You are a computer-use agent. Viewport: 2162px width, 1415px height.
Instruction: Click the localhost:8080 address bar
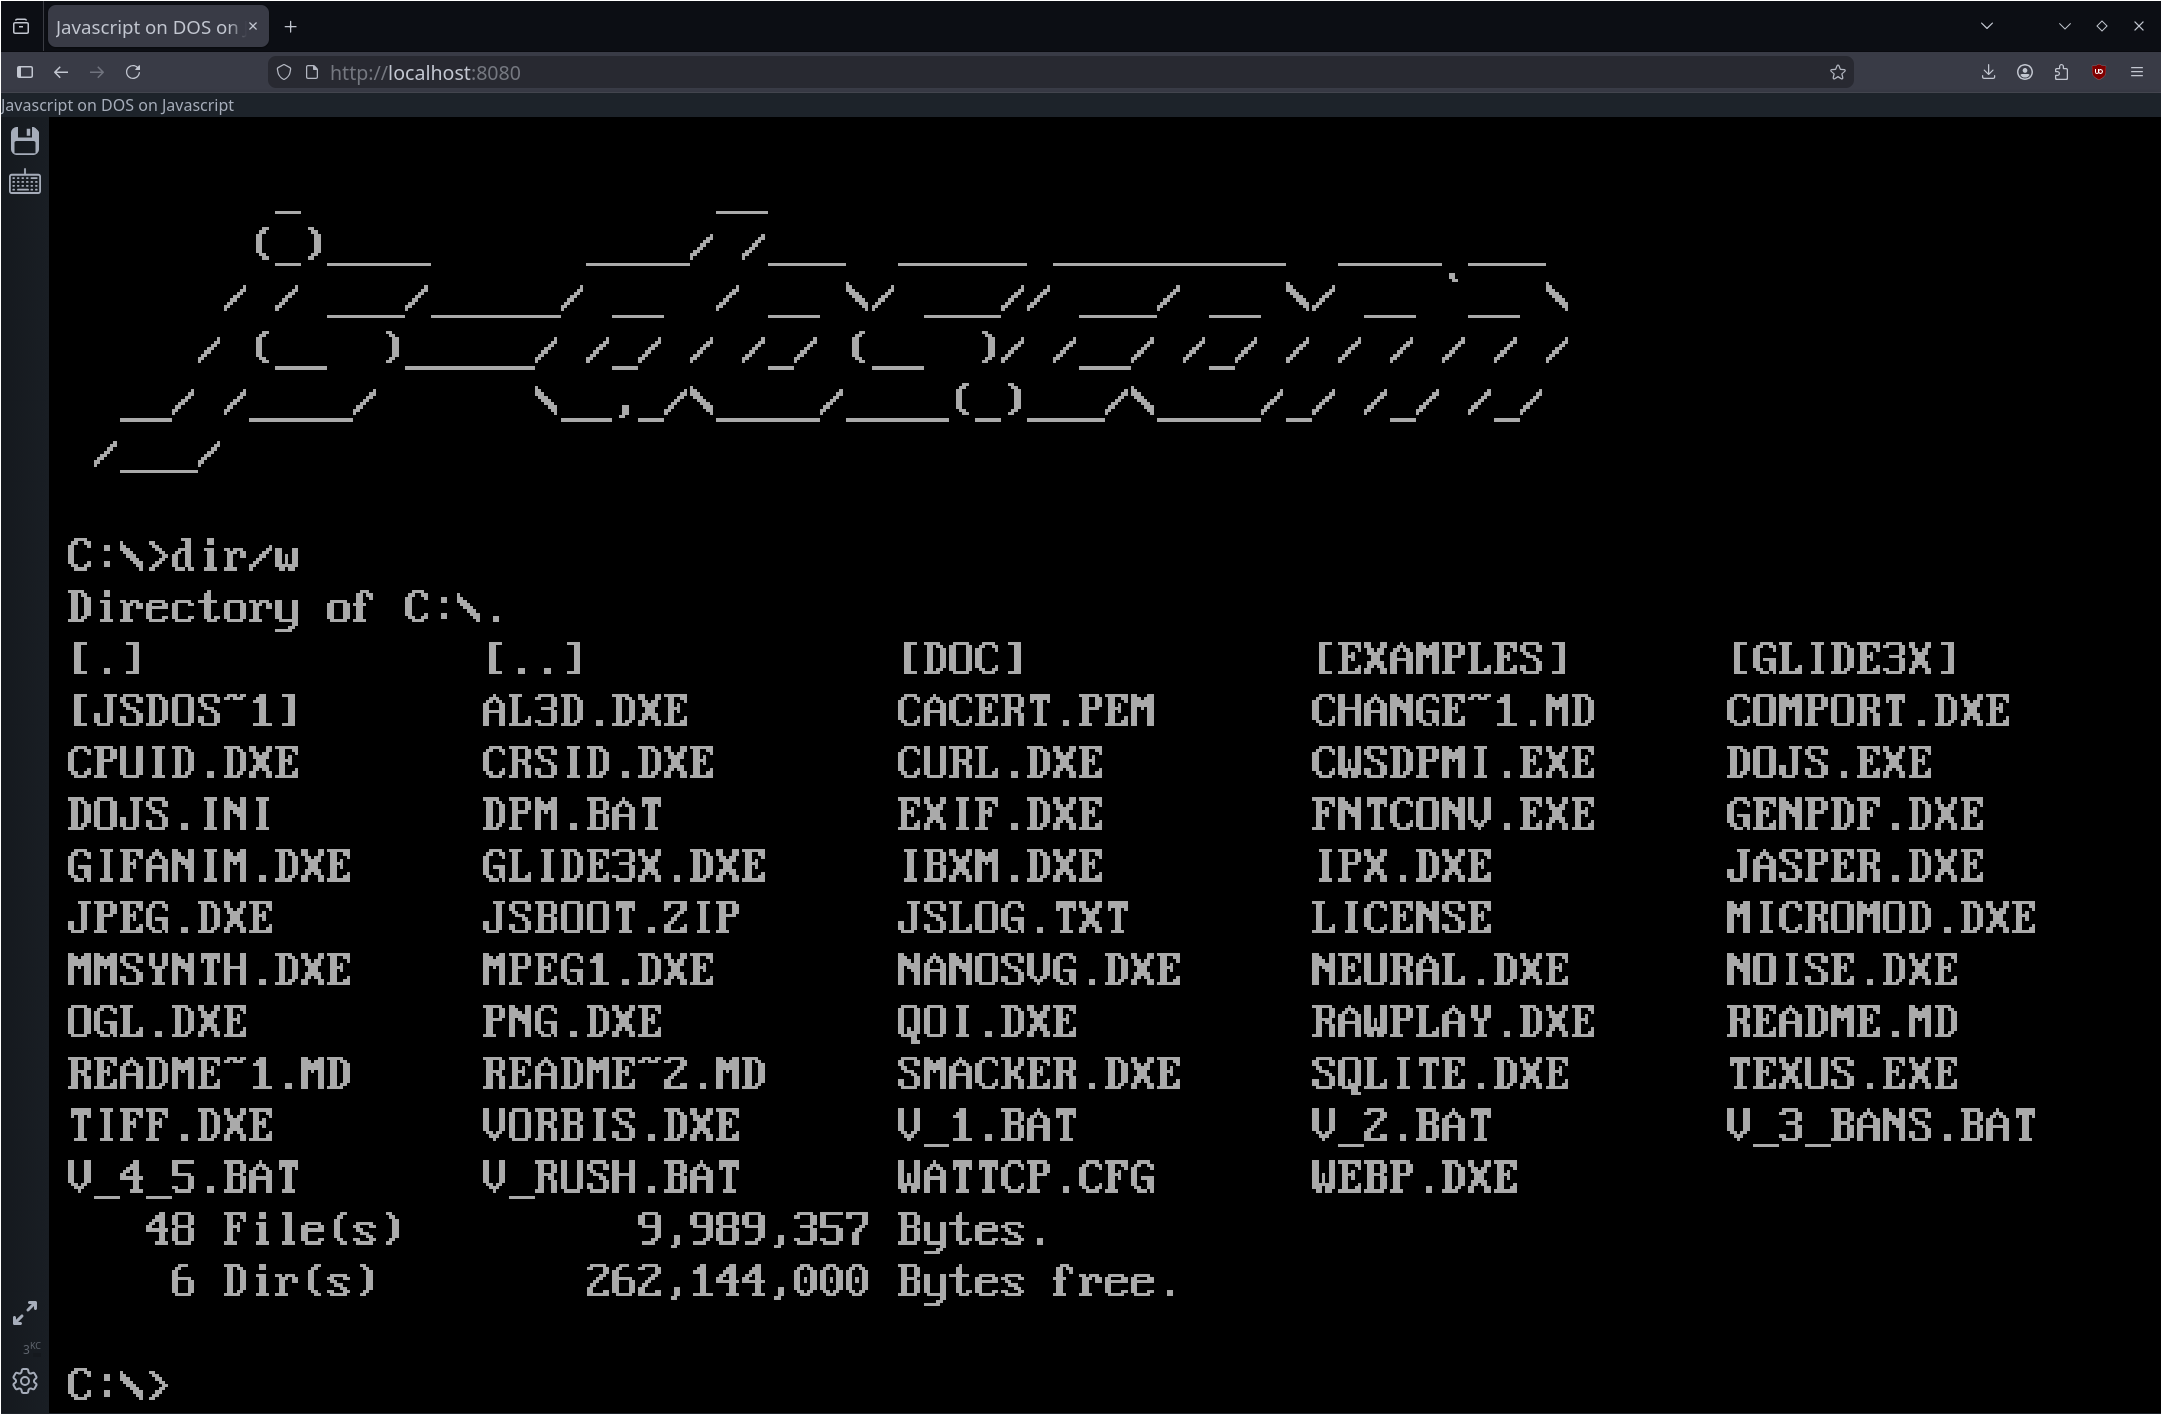coord(1060,72)
